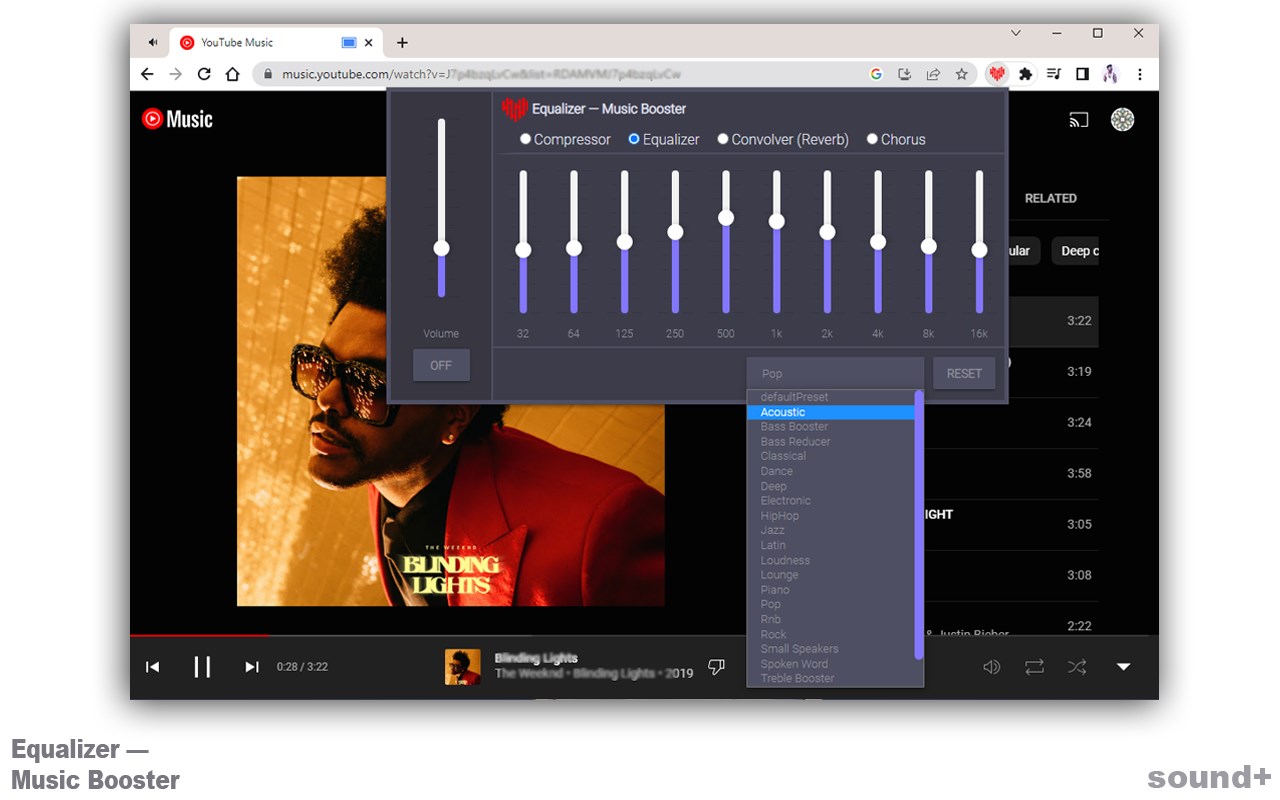Image resolution: width=1280 pixels, height=800 pixels.
Task: Close the YouTube Music tab
Action: [x=369, y=43]
